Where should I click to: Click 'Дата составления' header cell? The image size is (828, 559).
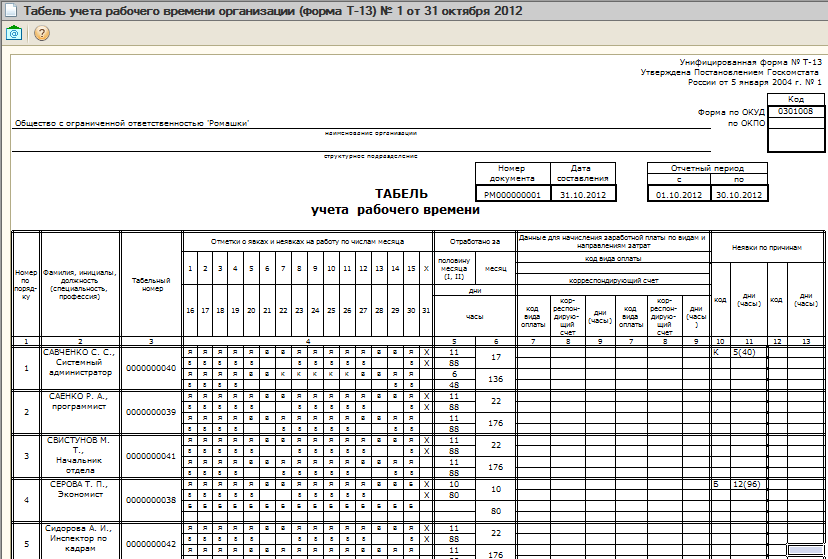pyautogui.click(x=583, y=173)
